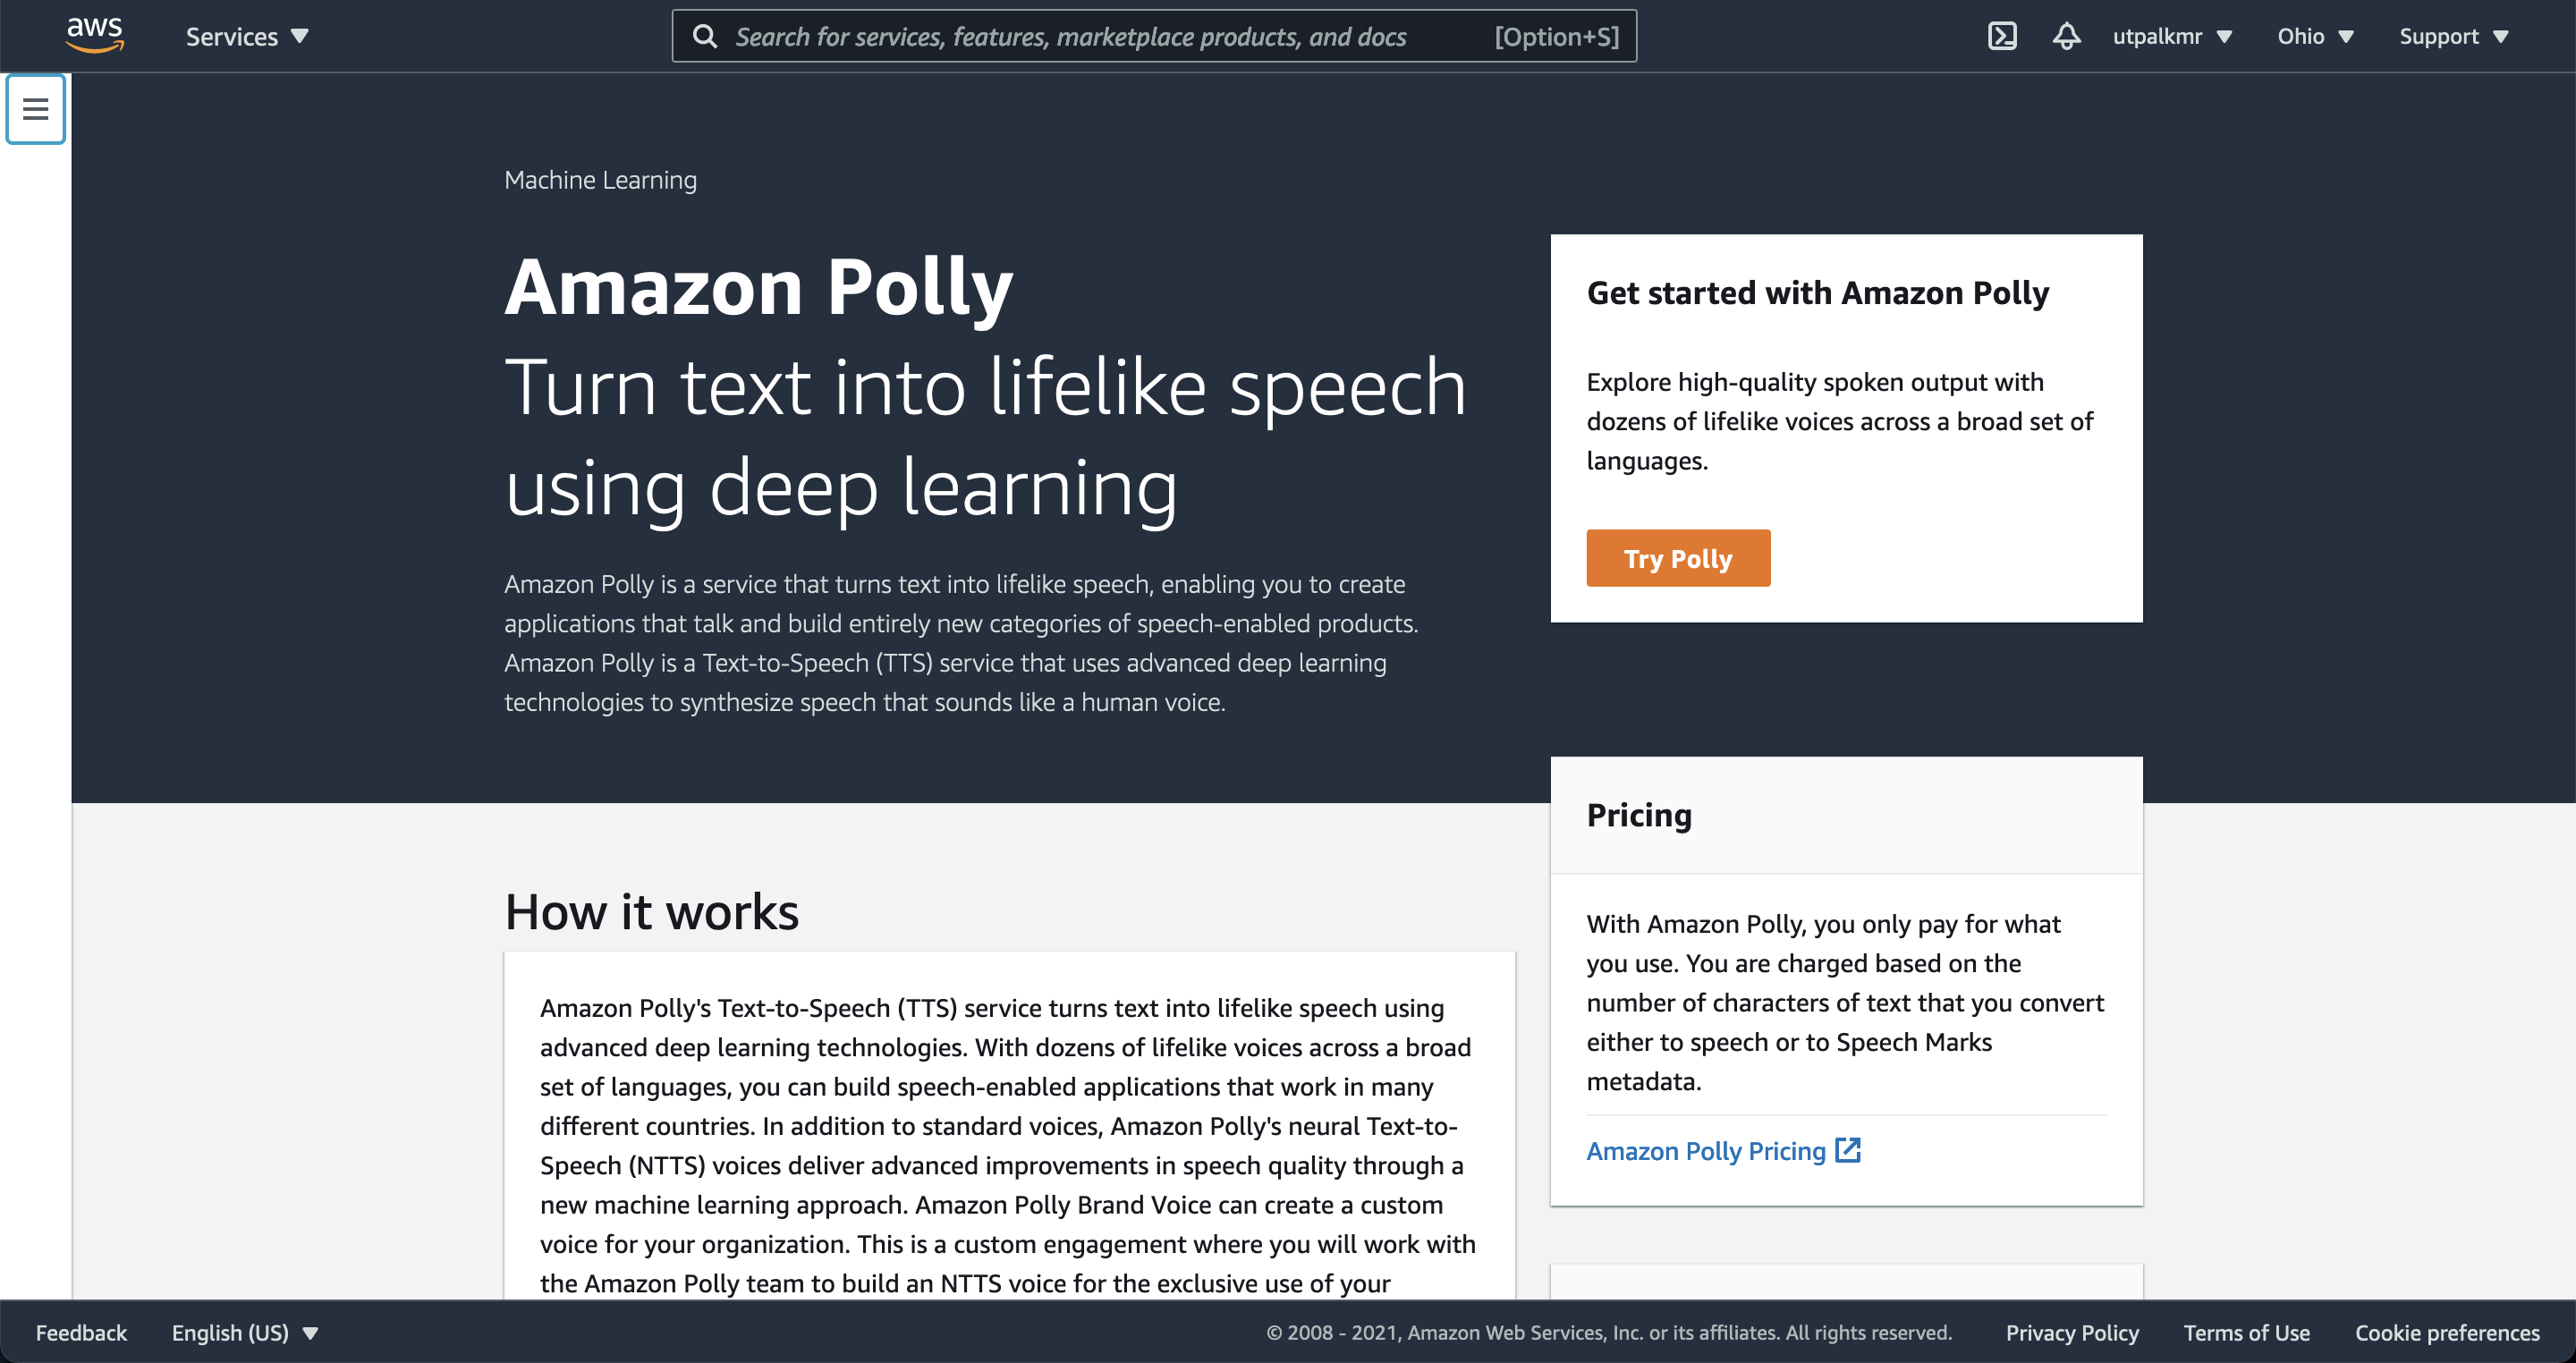Image resolution: width=2576 pixels, height=1363 pixels.
Task: Click the Try Polly button
Action: [1676, 557]
